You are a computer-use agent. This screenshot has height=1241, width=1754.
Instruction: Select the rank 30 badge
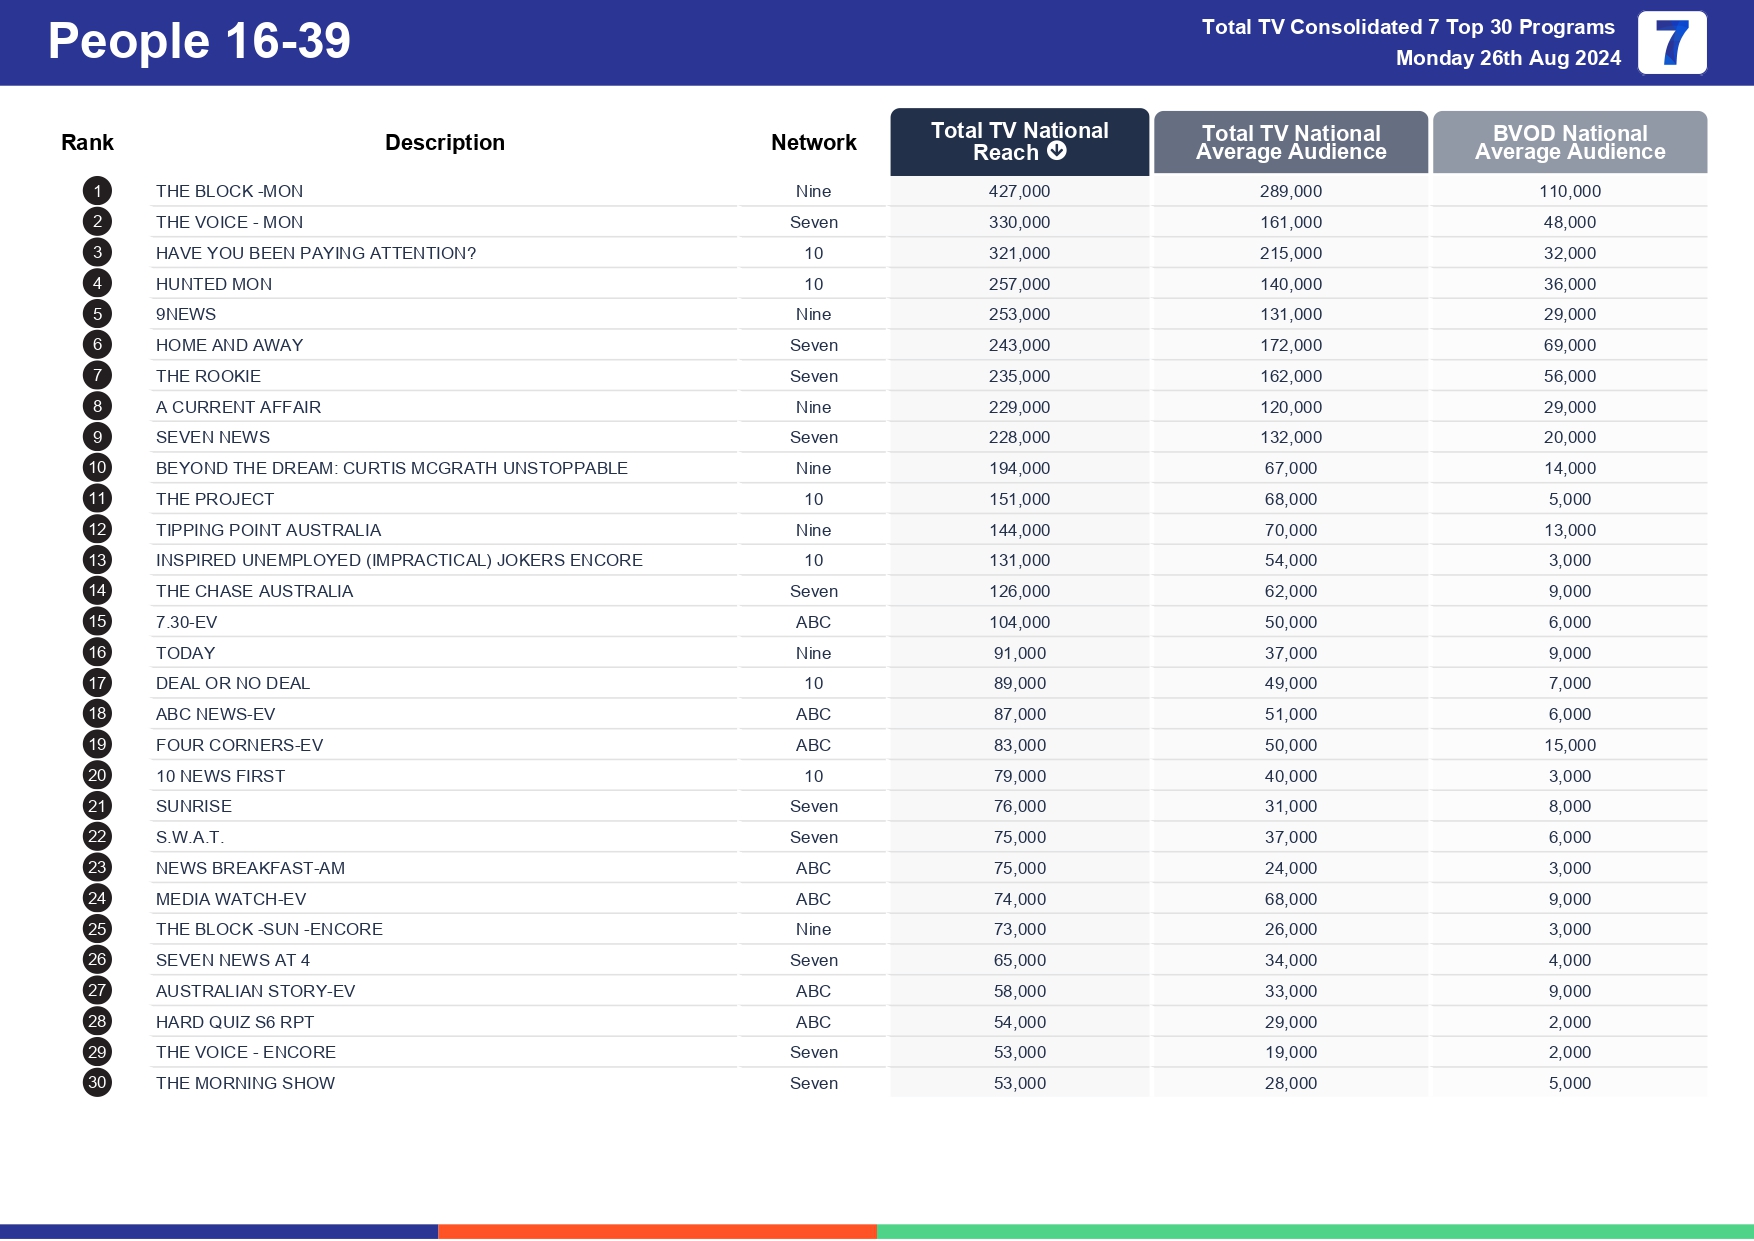pyautogui.click(x=96, y=1082)
